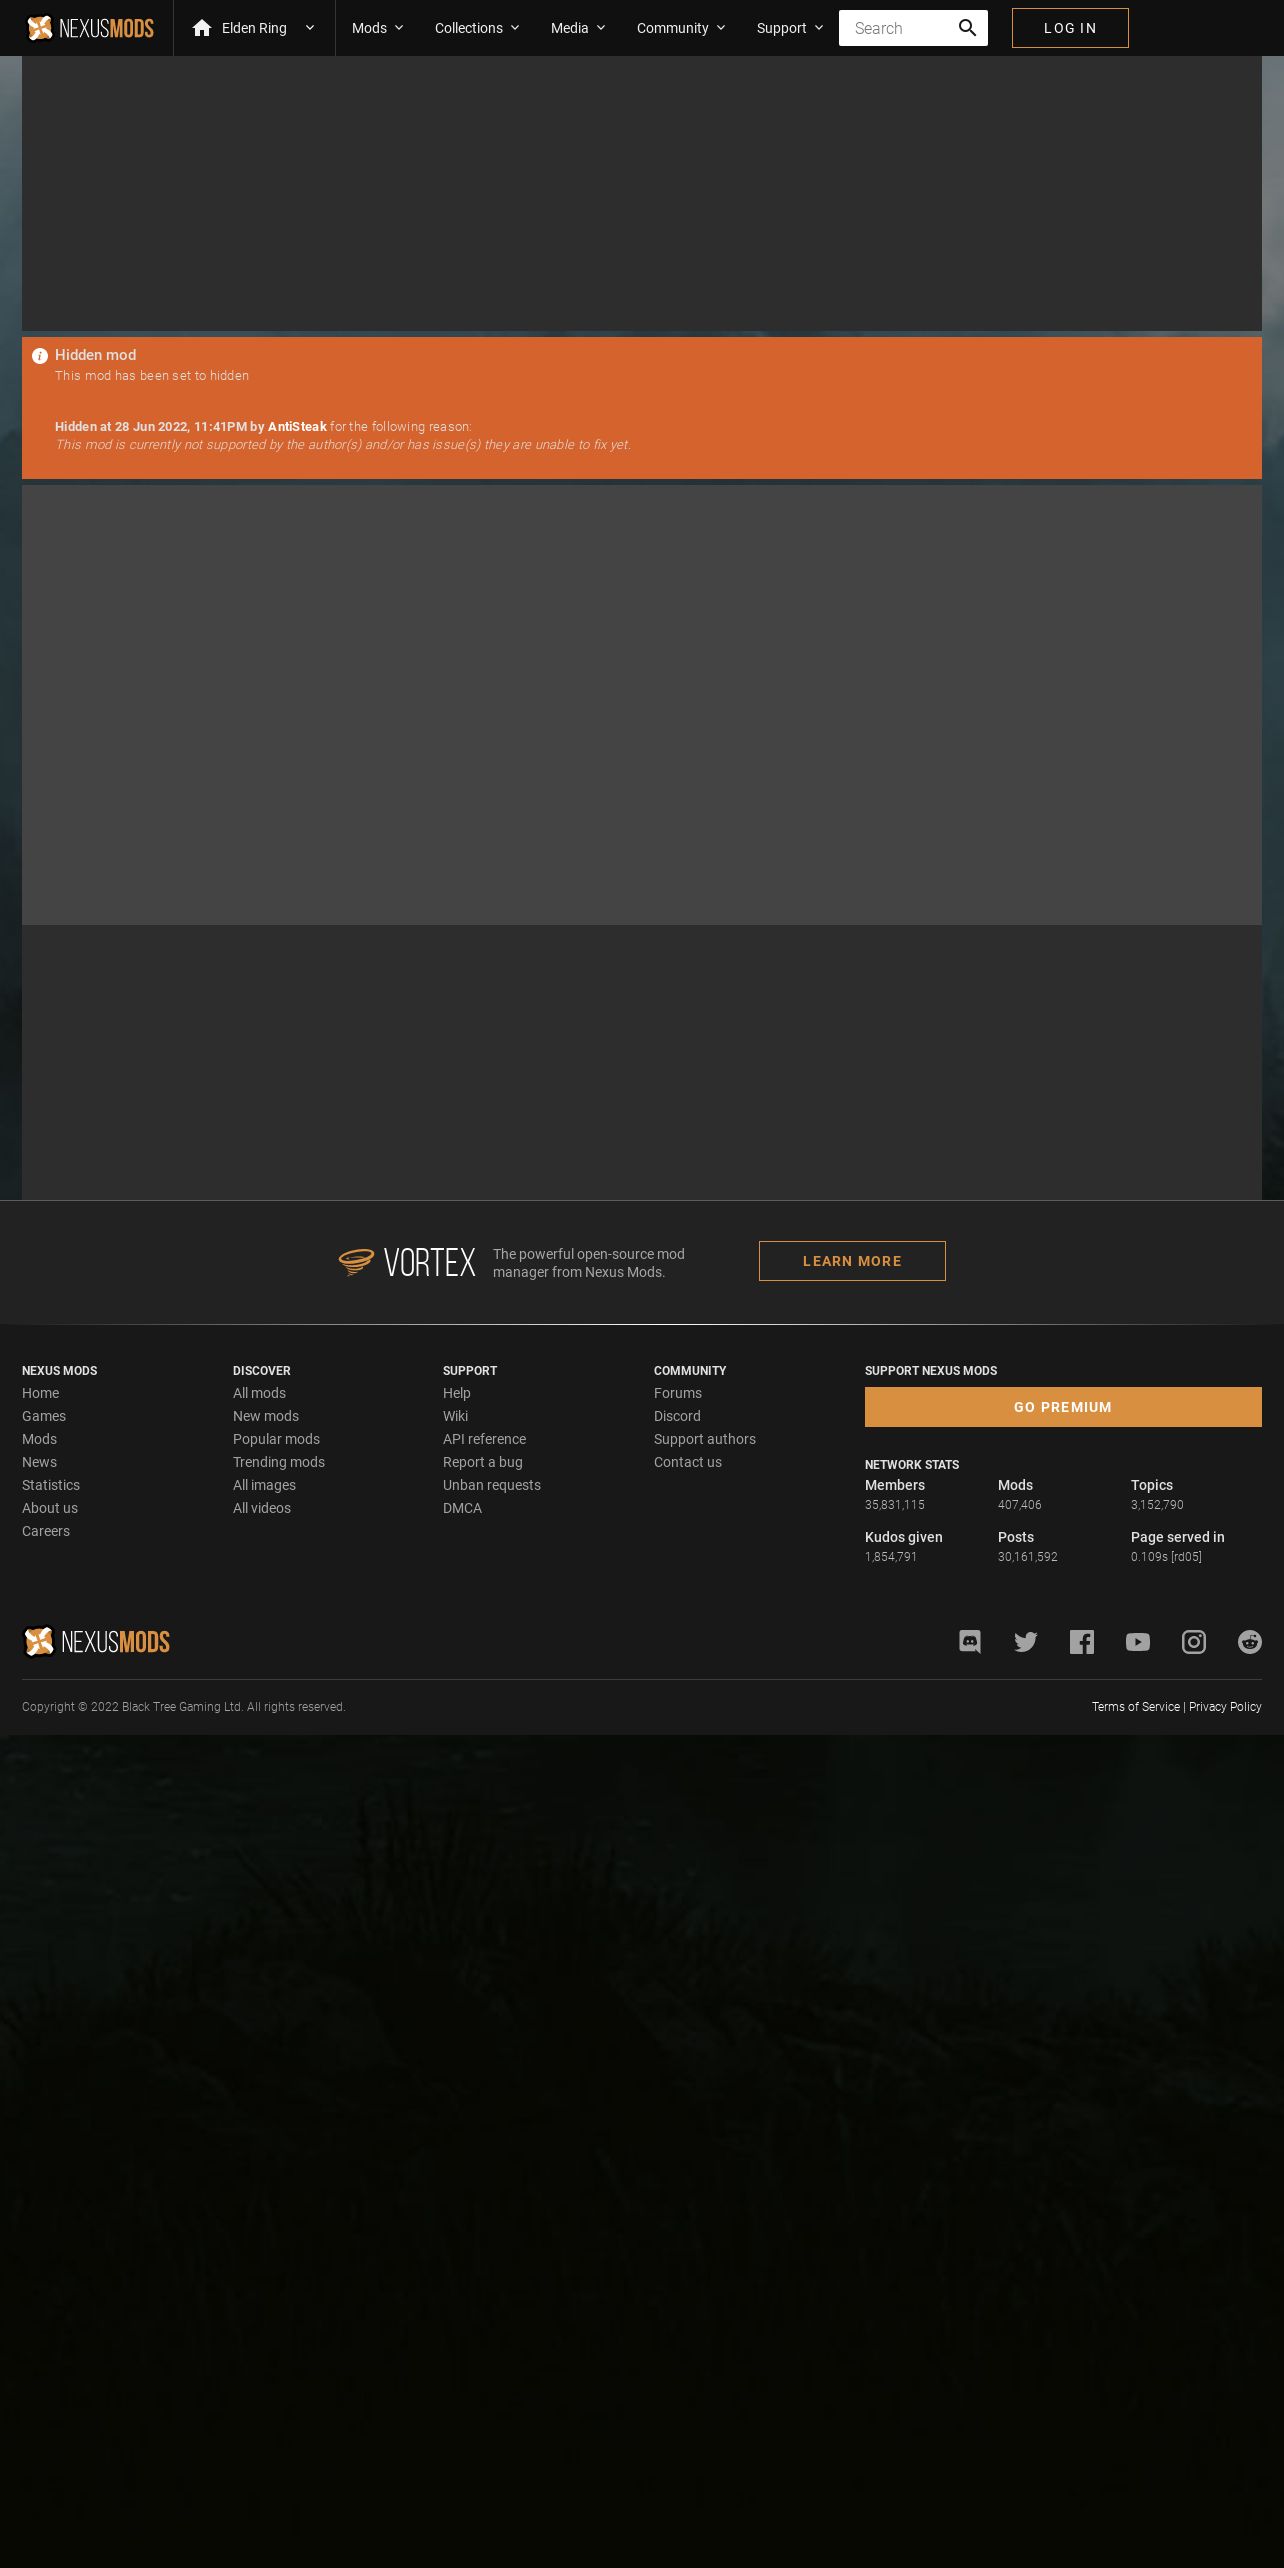Viewport: 1284px width, 2568px height.
Task: Click the Hidden mod info icon
Action: [x=40, y=356]
